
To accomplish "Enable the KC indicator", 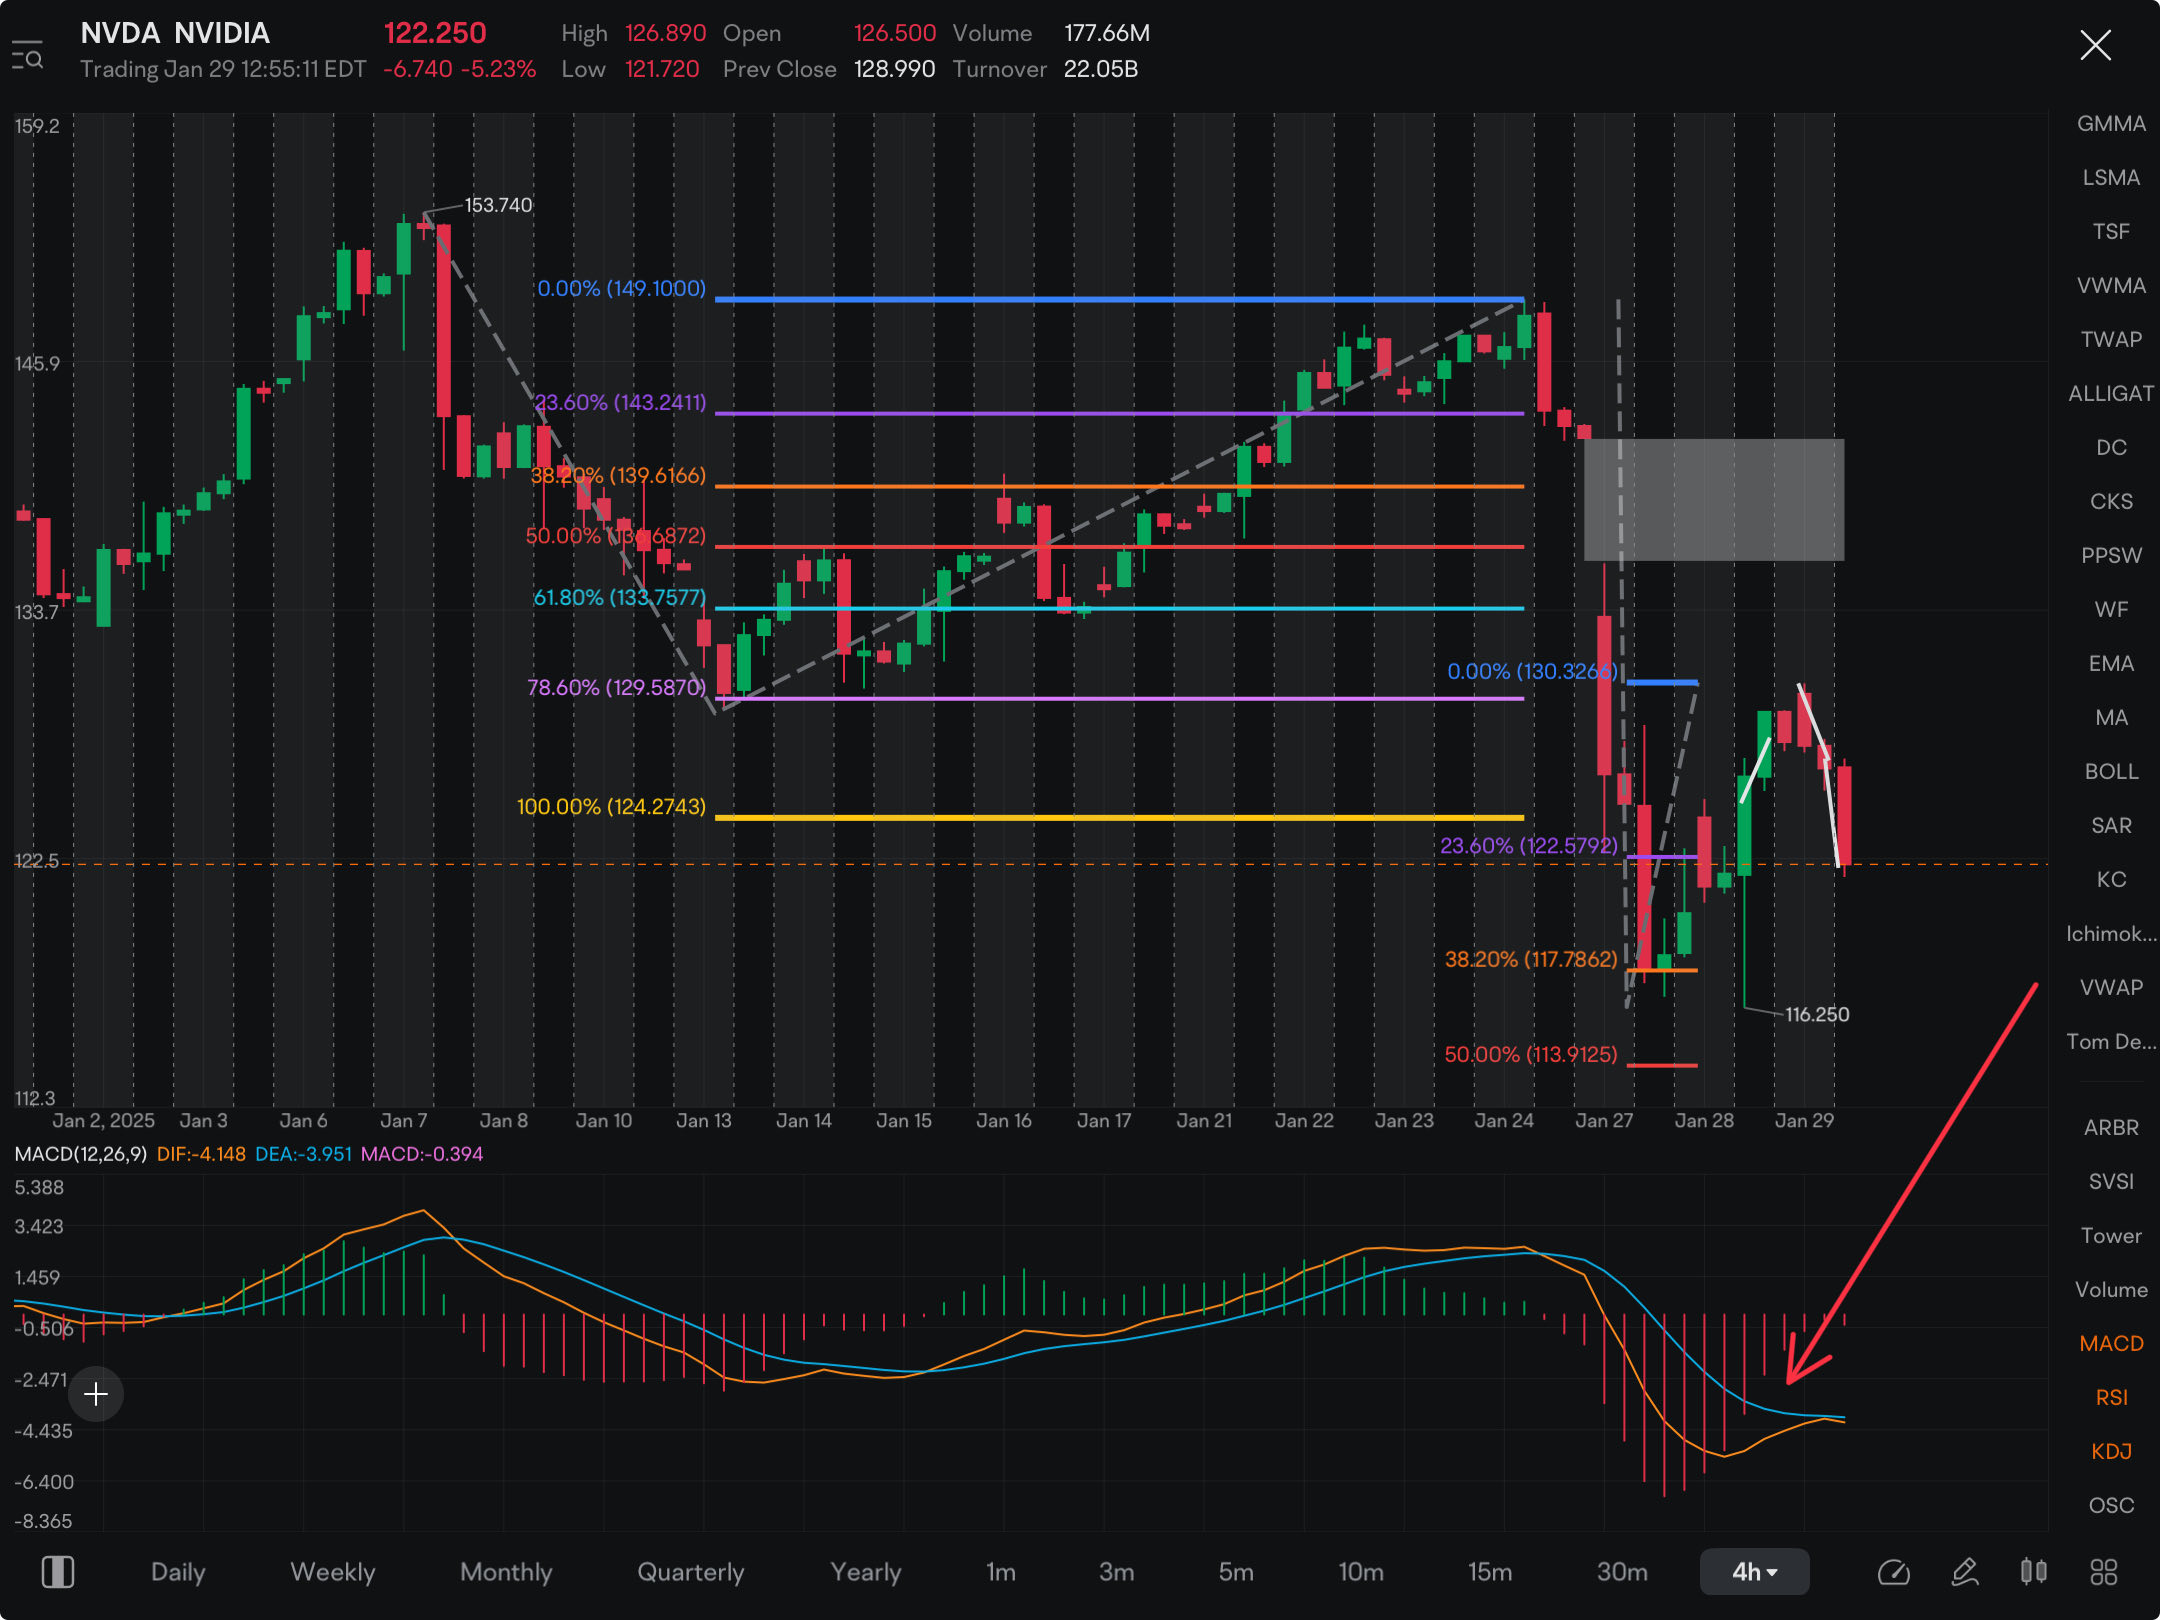I will pyautogui.click(x=2111, y=880).
